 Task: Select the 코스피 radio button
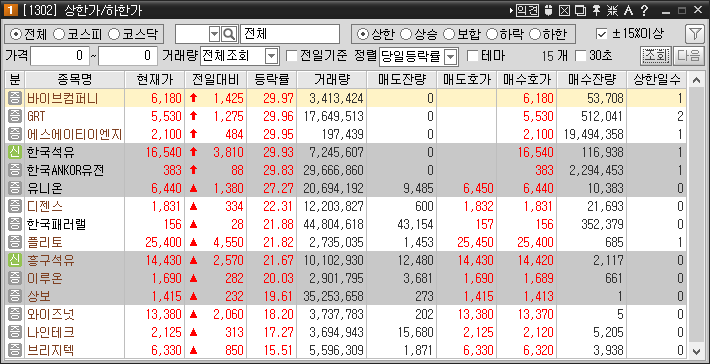coord(59,34)
